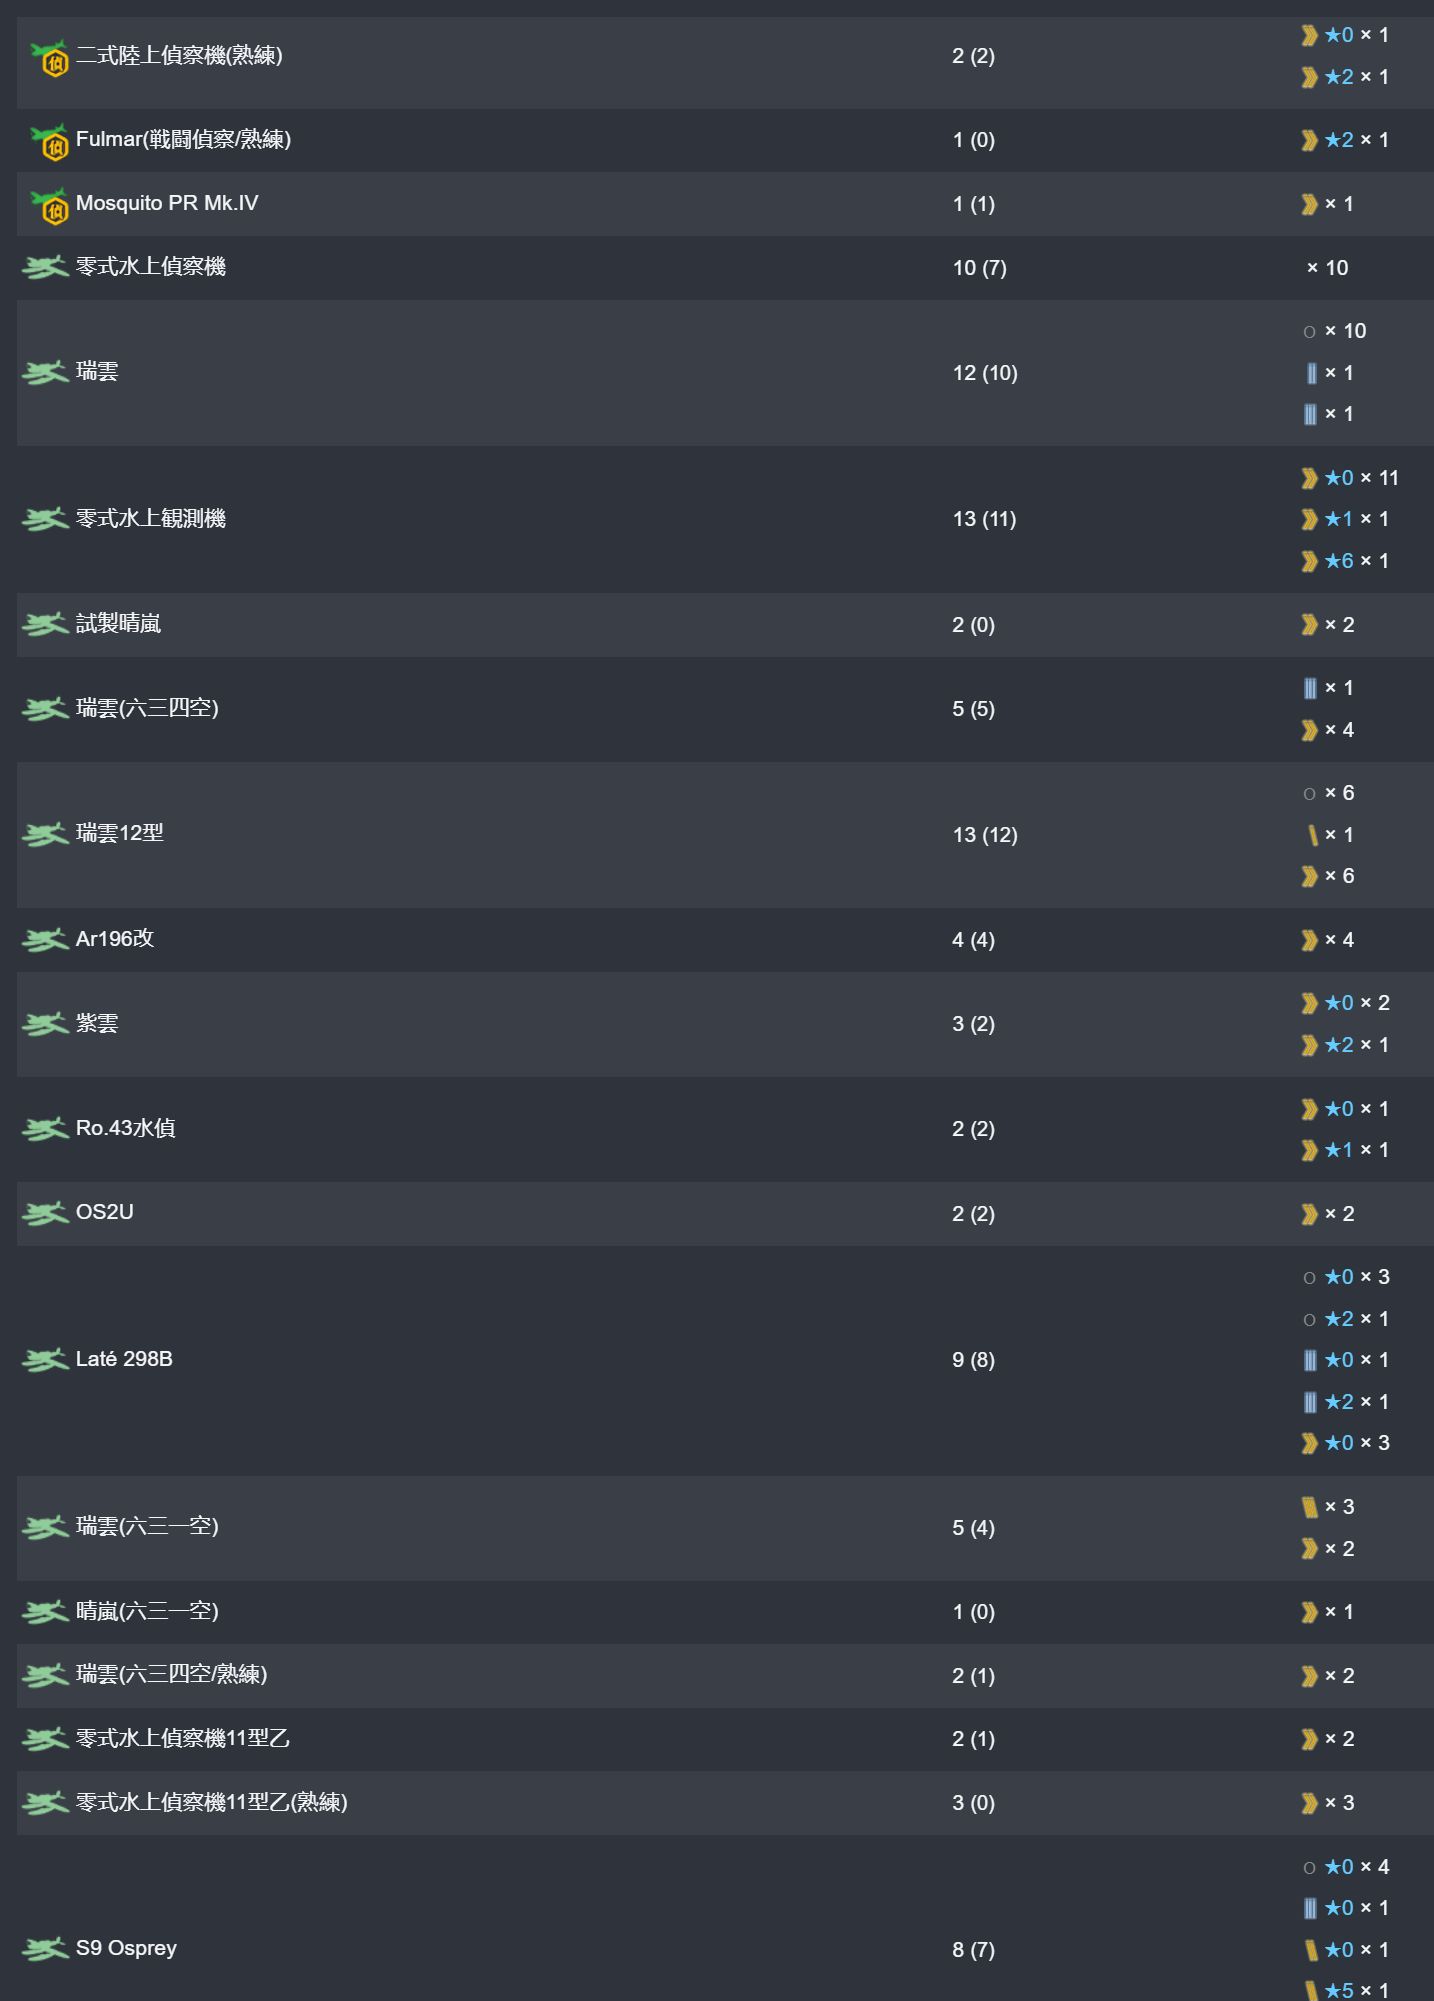The width and height of the screenshot is (1434, 2001).
Task: Click the seaplane icon beside 瑞雲12型
Action: [x=45, y=834]
